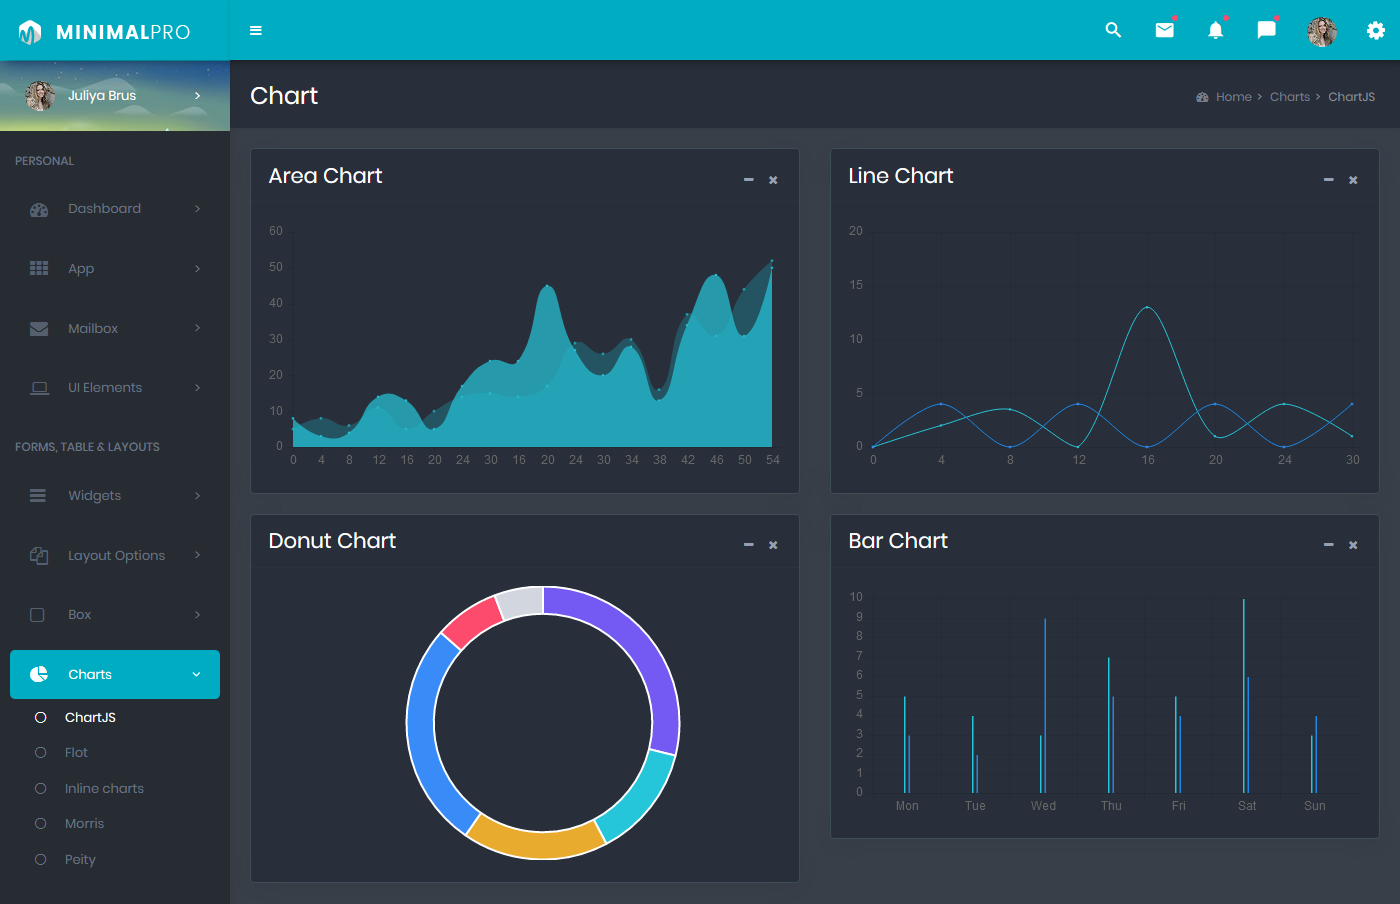Click the Mailbox envelope icon in sidebar

[x=39, y=328]
